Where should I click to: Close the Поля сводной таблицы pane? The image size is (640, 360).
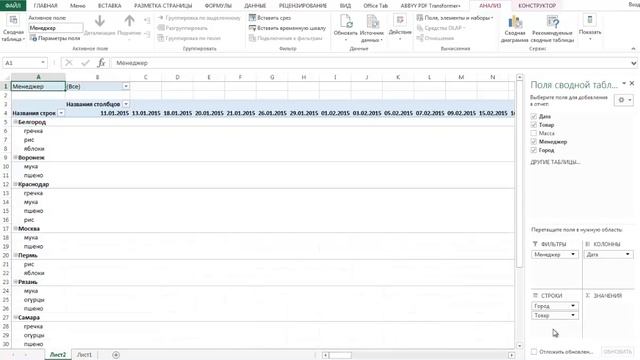point(632,83)
